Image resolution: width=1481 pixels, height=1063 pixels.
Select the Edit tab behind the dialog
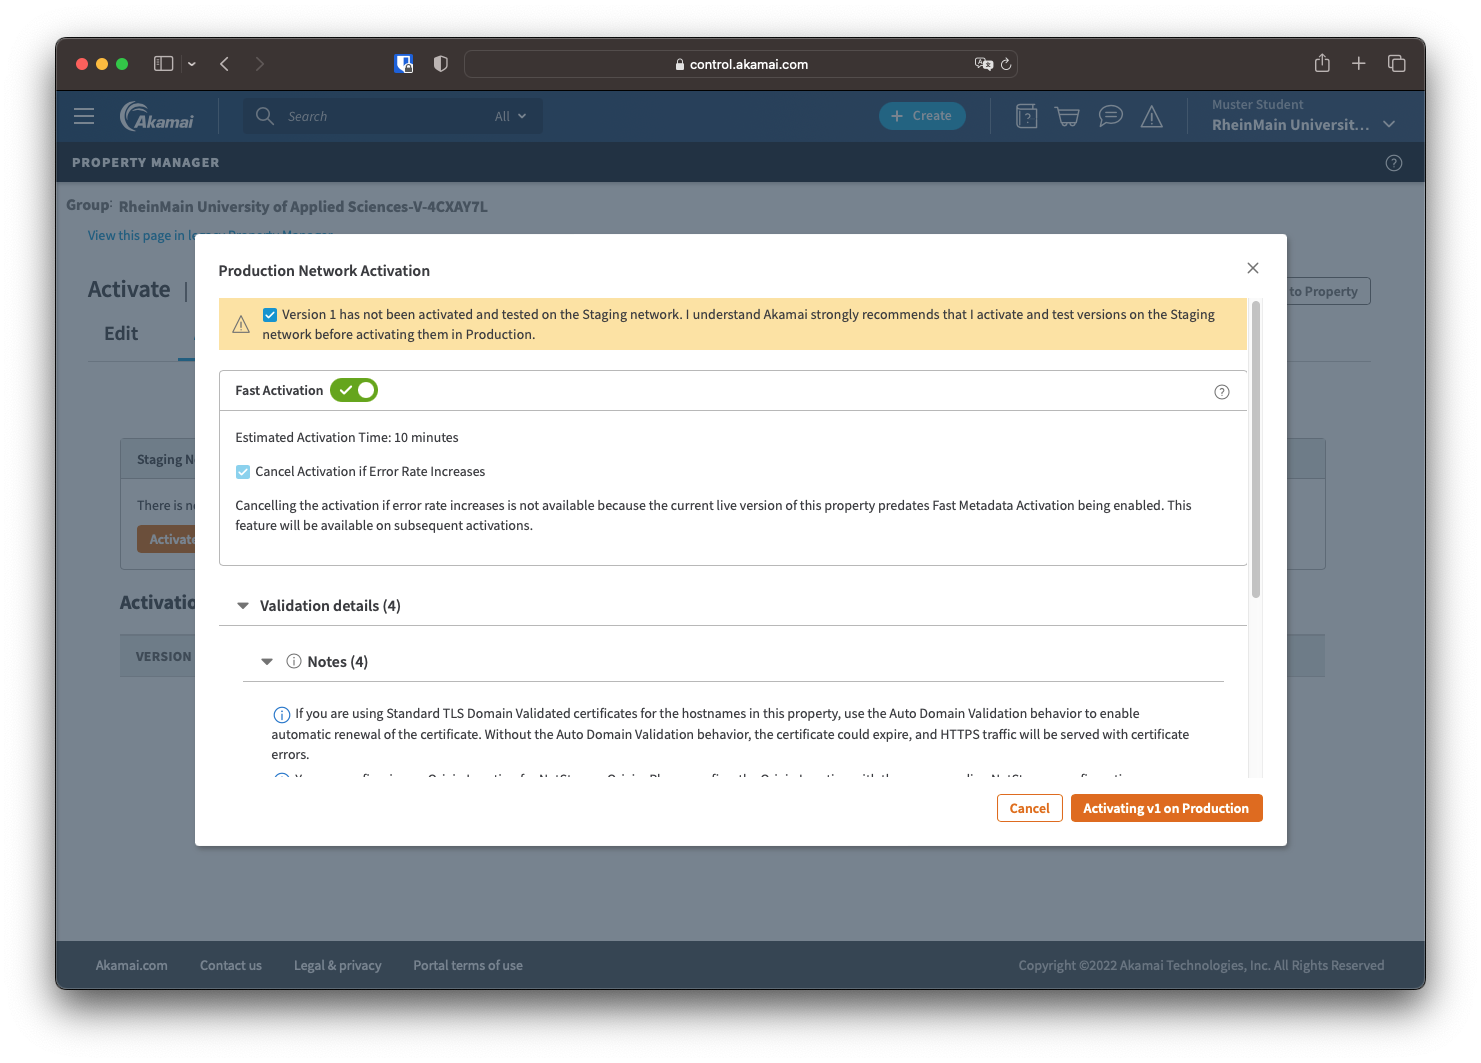[121, 334]
